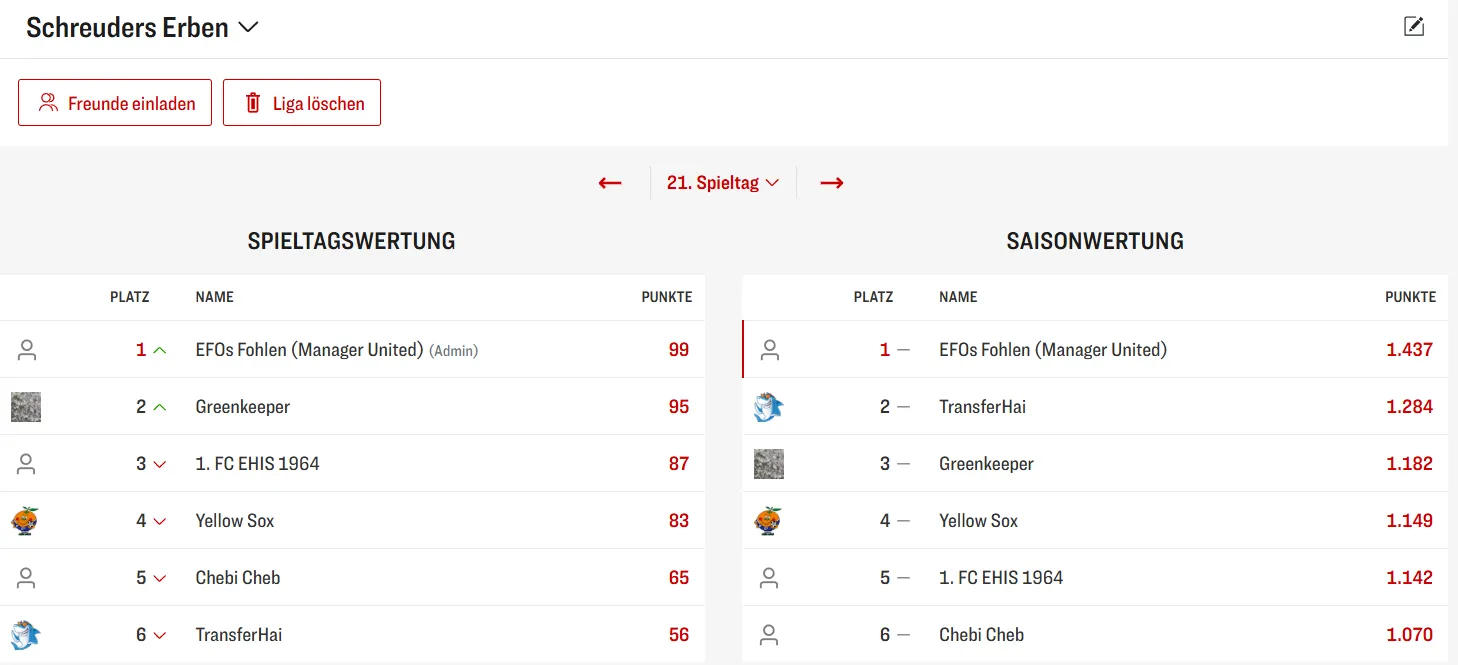Click TransferHai shark avatar in Saisonwertung

[x=768, y=407]
